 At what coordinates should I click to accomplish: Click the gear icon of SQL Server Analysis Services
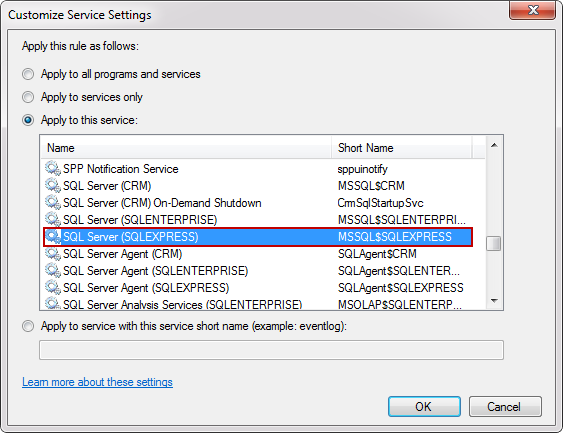click(x=53, y=303)
